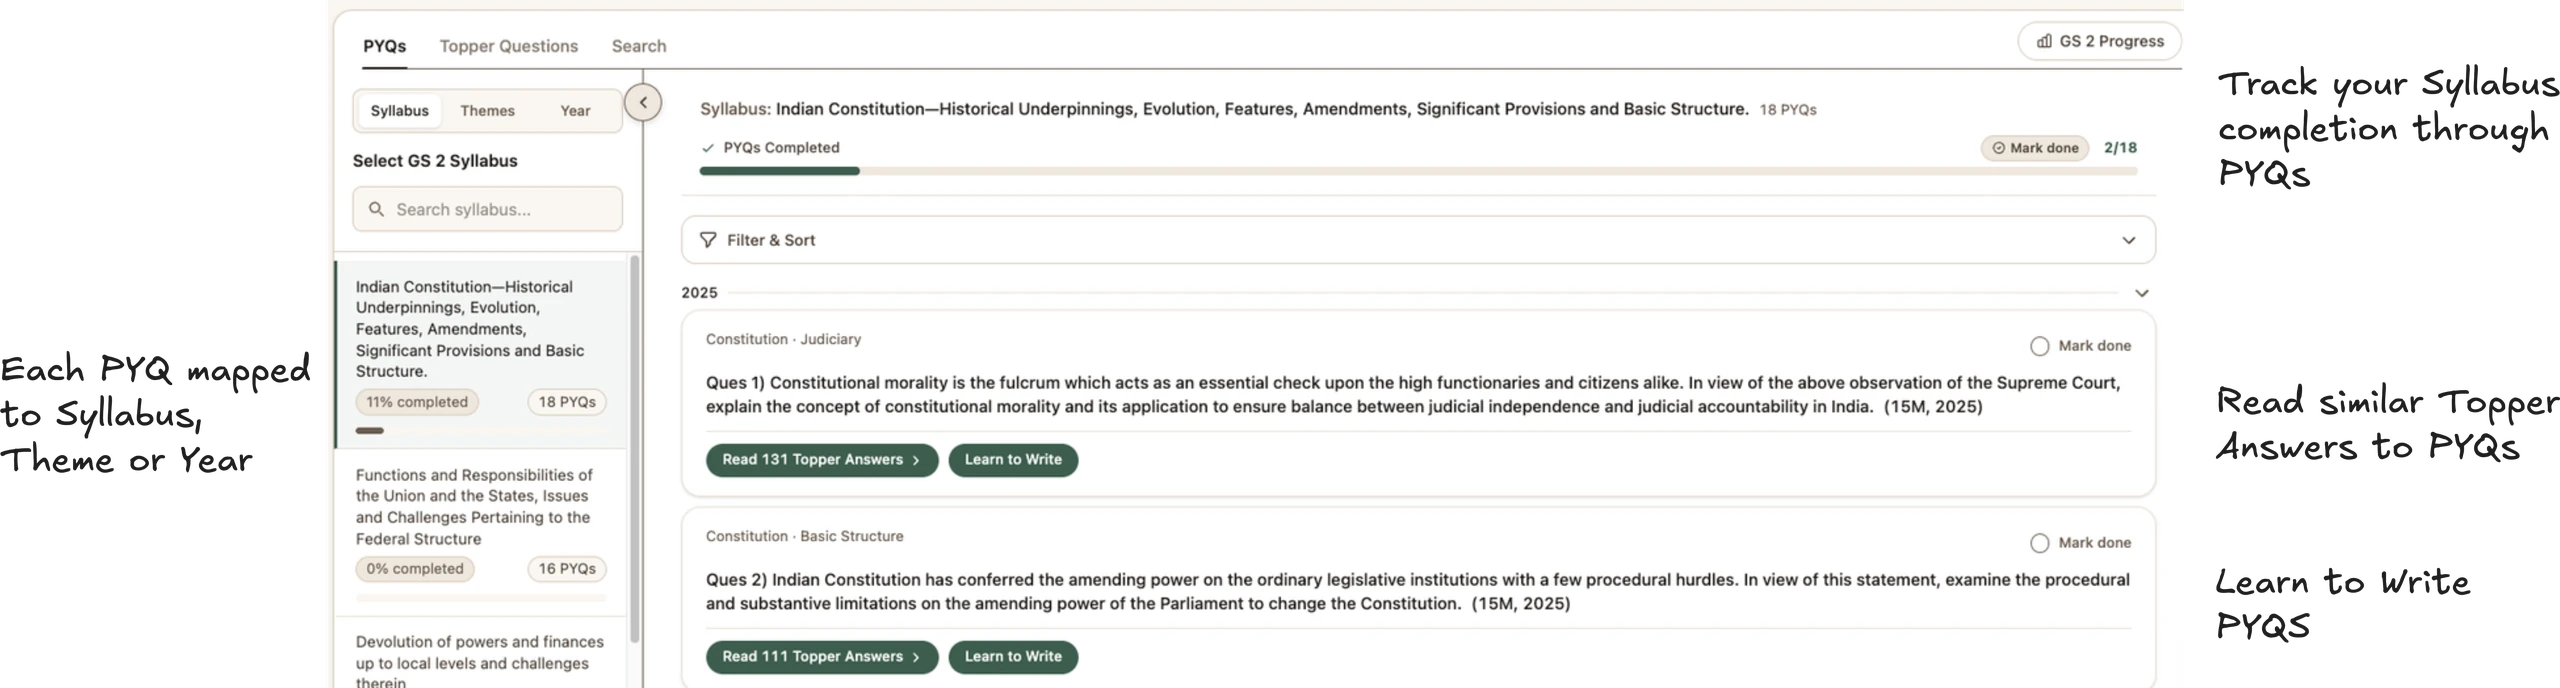The width and height of the screenshot is (2560, 688).
Task: Click arrow icon on Read 131 Topper Answers
Action: pos(915,460)
